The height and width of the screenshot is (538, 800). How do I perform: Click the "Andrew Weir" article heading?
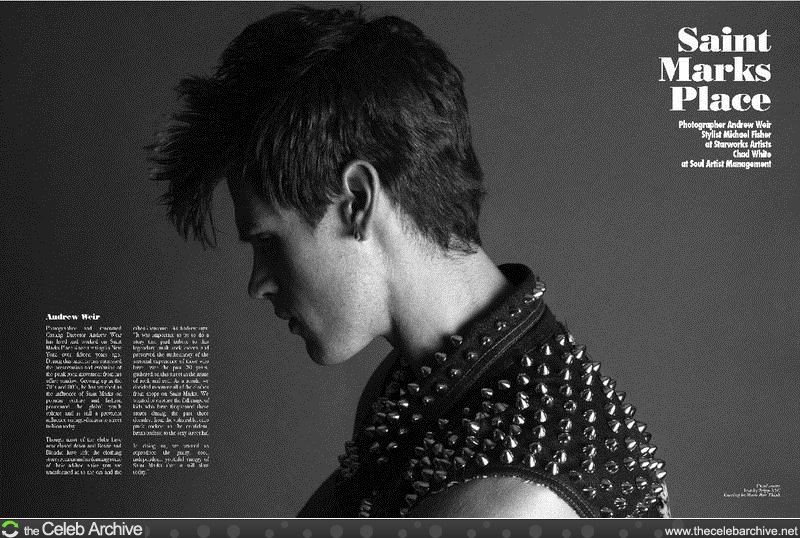pos(74,316)
